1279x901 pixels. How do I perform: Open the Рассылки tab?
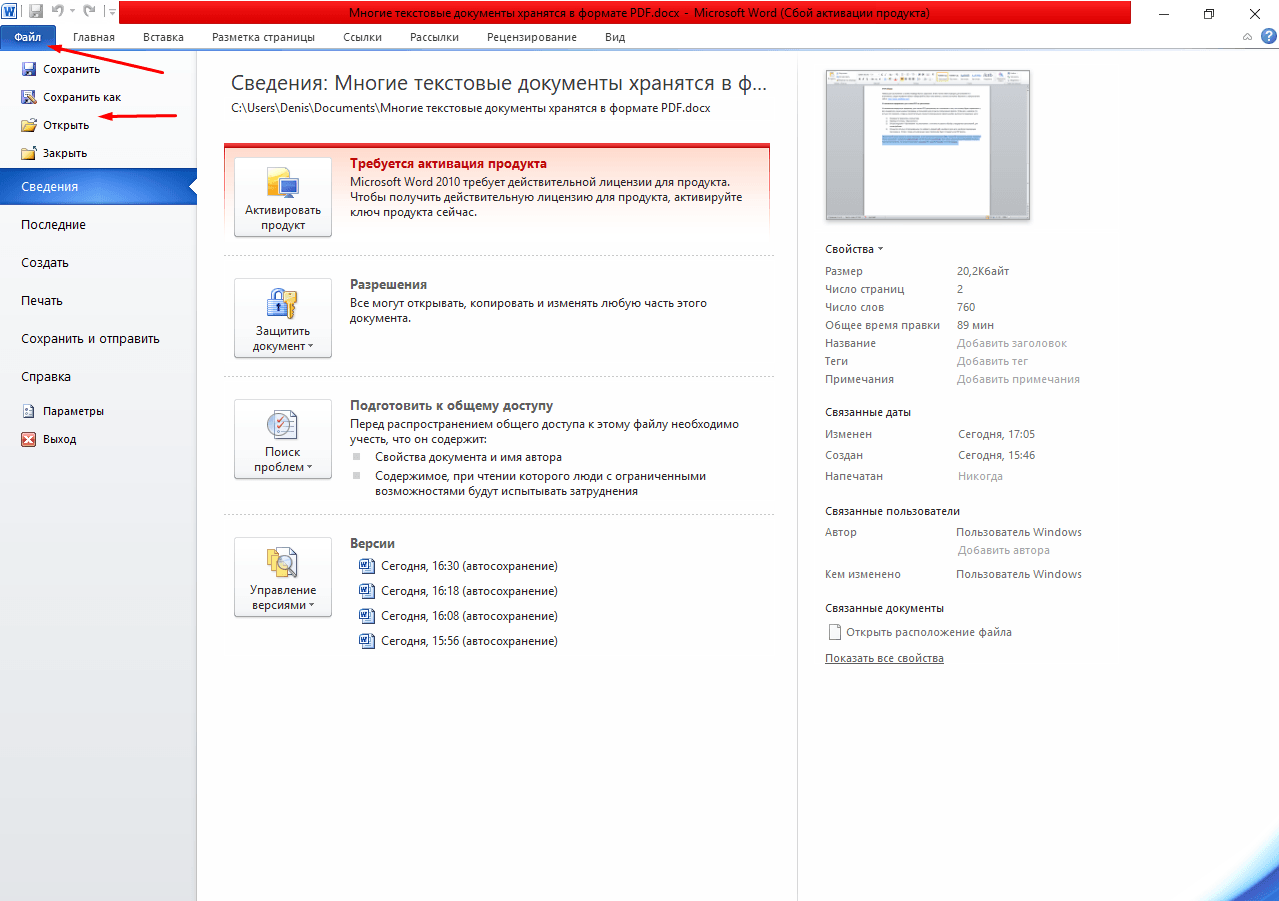click(434, 37)
